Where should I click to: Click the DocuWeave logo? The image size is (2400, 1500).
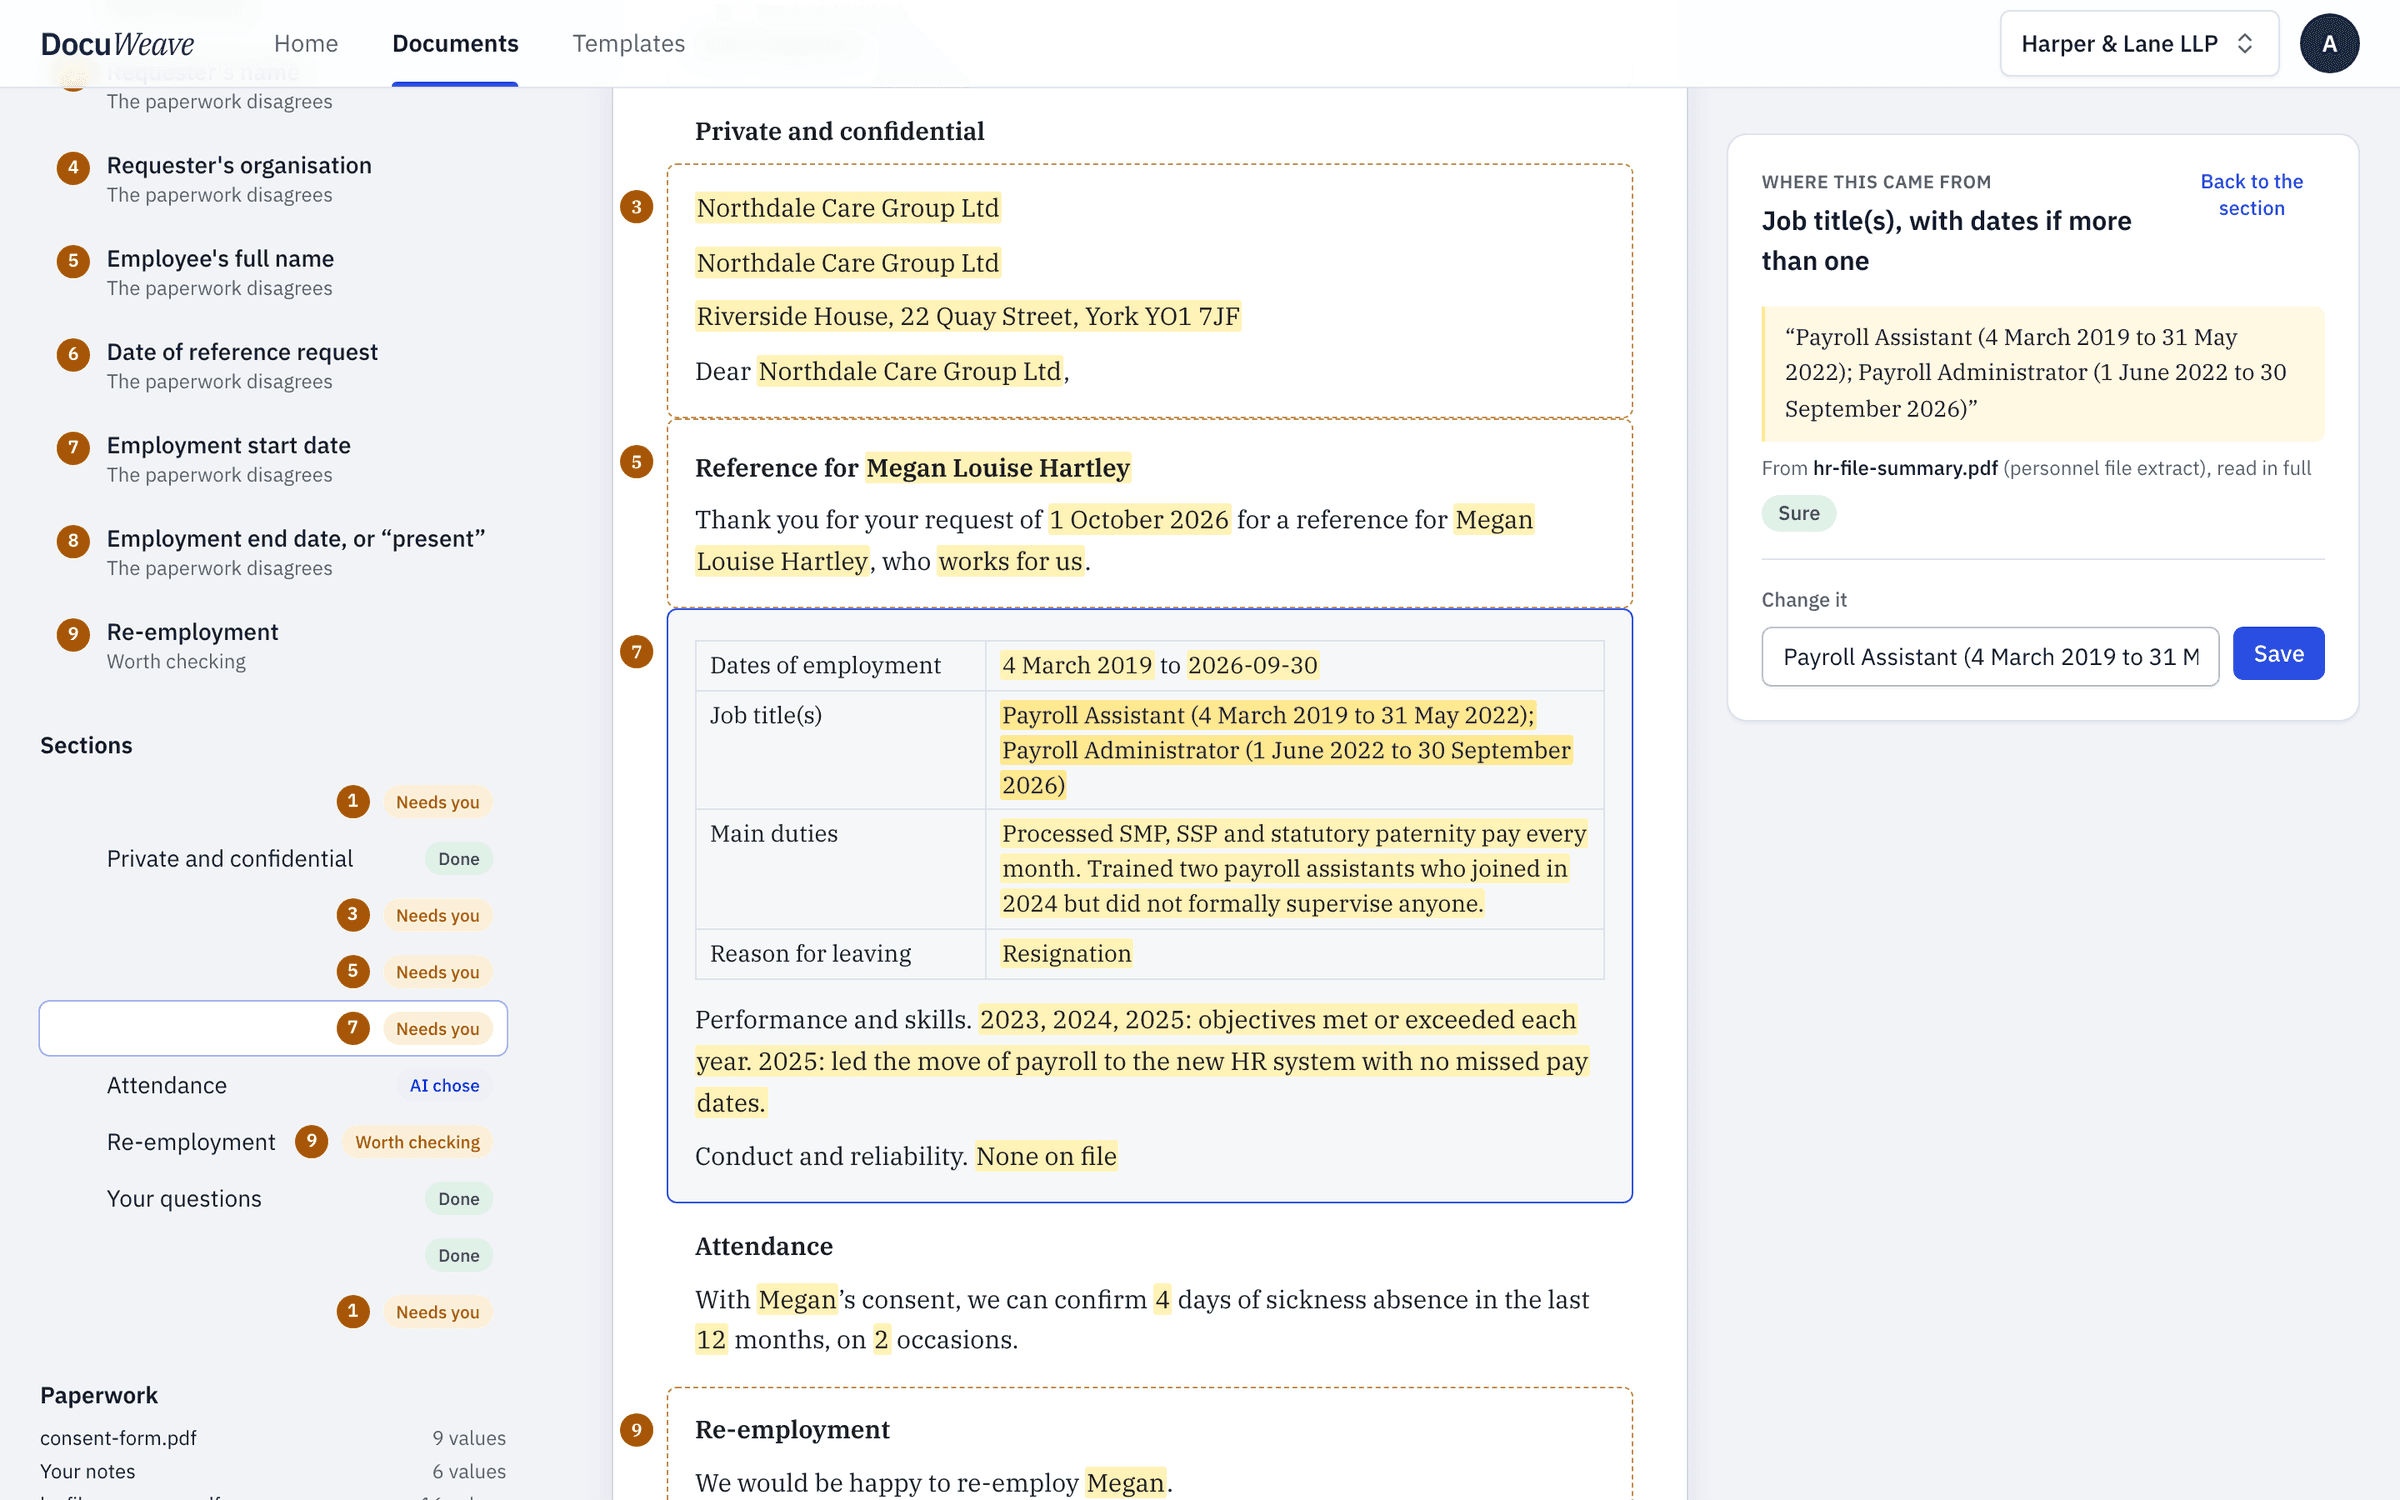[x=118, y=44]
